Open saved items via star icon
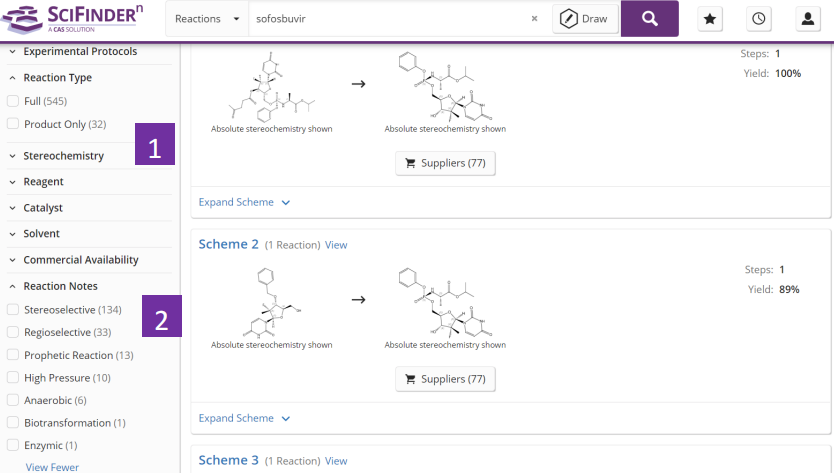This screenshot has width=834, height=473. pos(710,19)
